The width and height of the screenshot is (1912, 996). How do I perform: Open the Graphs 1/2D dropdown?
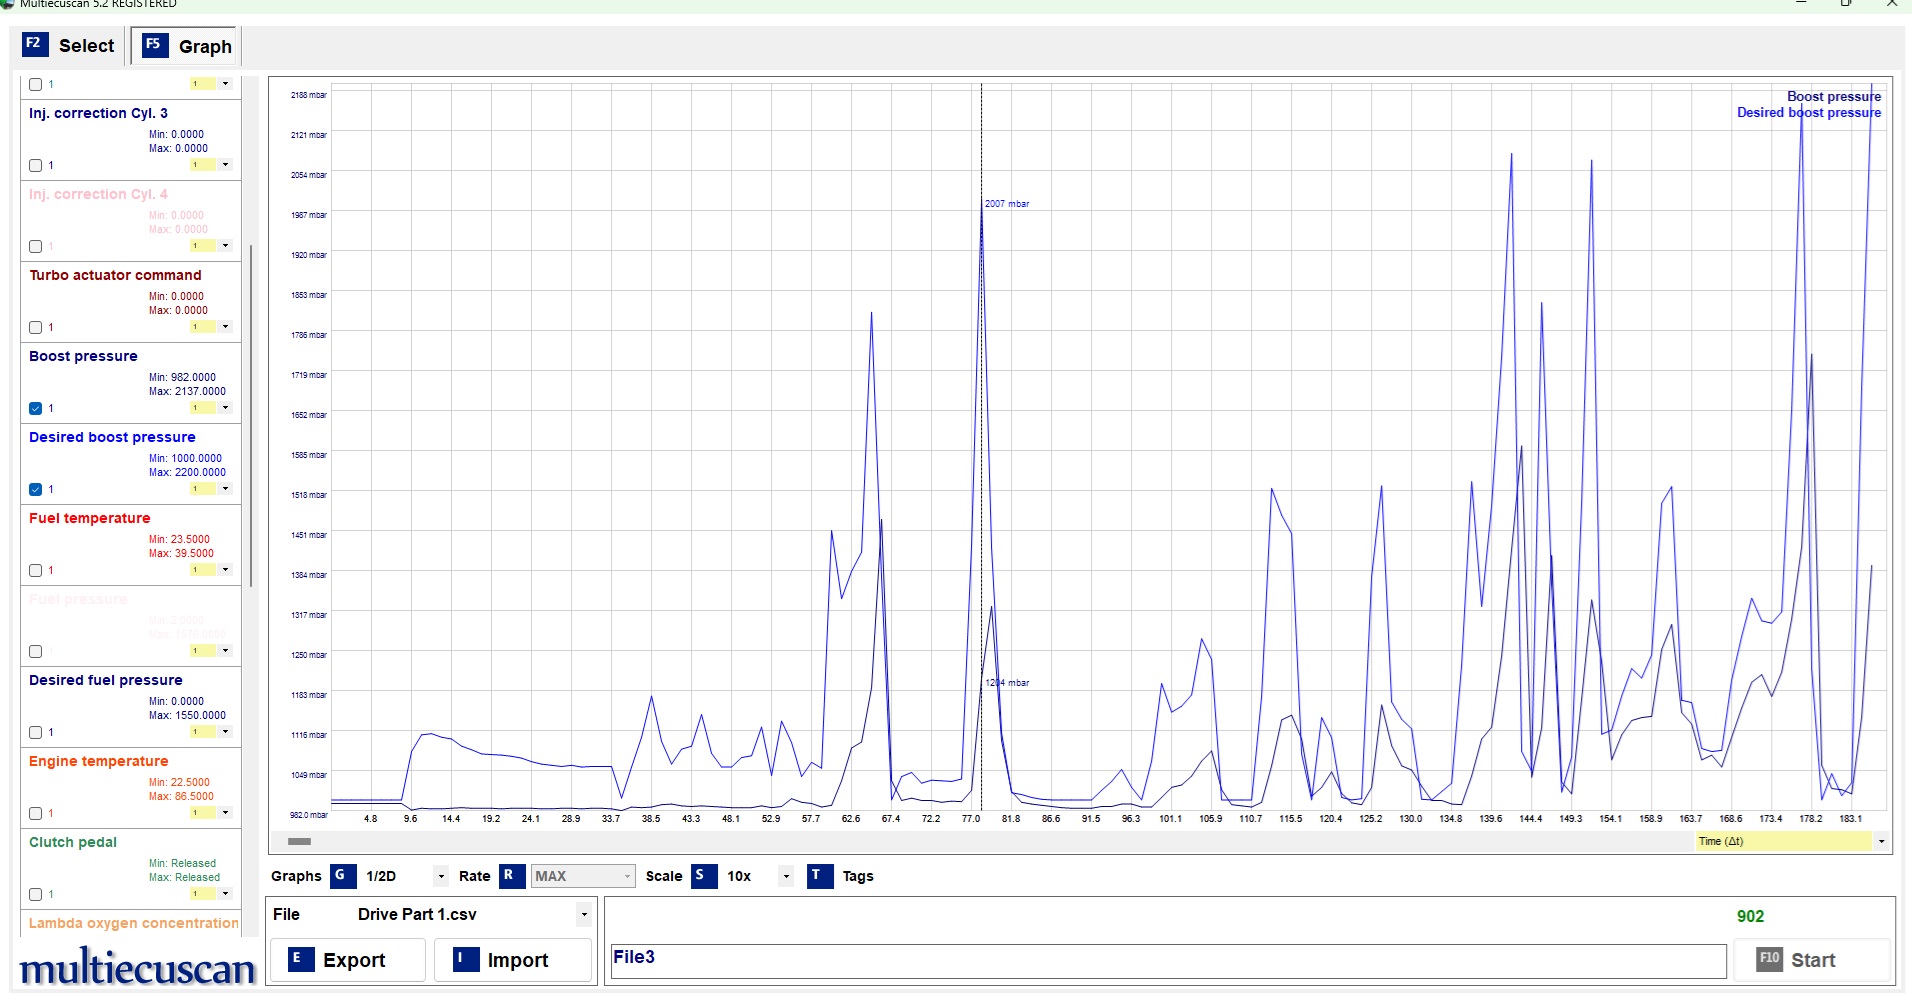point(441,877)
